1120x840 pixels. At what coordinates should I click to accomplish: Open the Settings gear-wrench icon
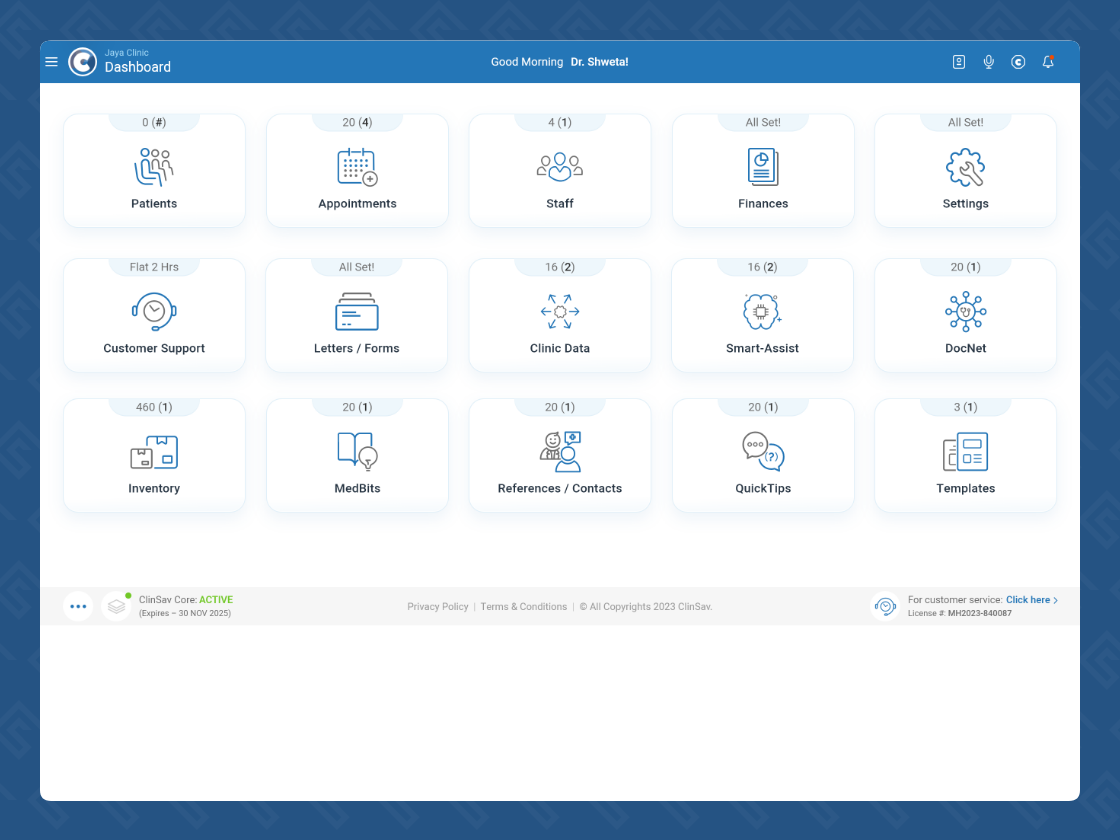(966, 168)
